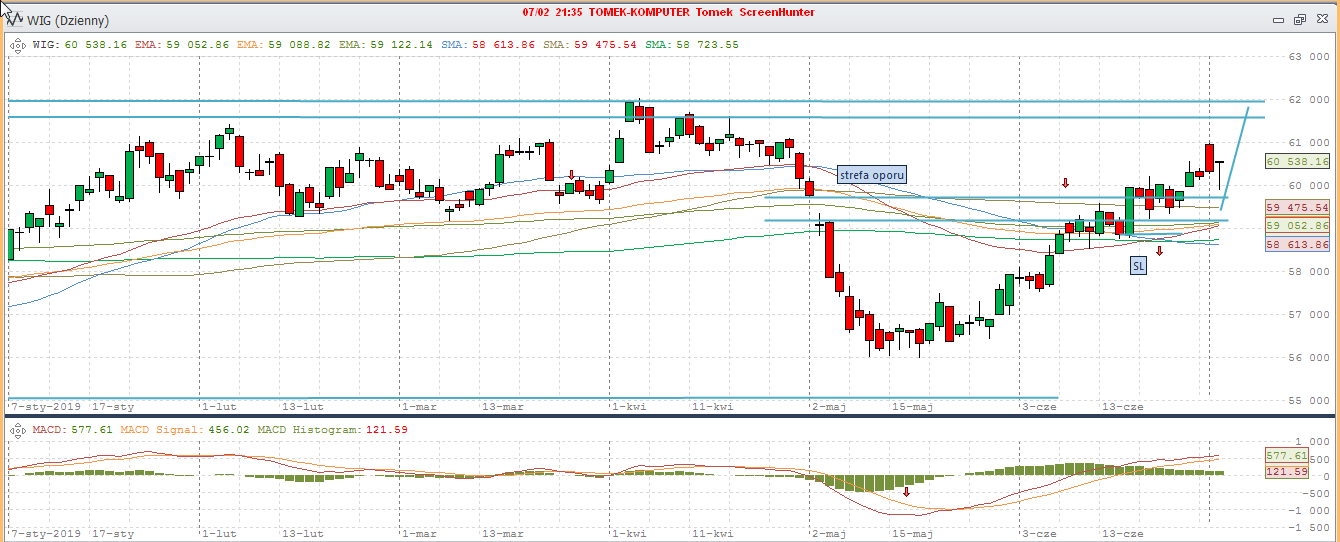This screenshot has width=1340, height=542.
Task: Click the 59 475.54 SMA price tag
Action: [x=1296, y=207]
